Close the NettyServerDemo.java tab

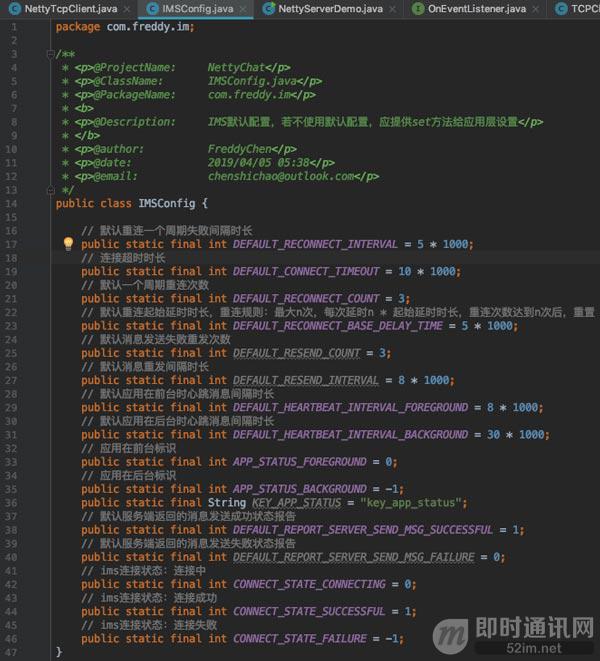(x=392, y=9)
